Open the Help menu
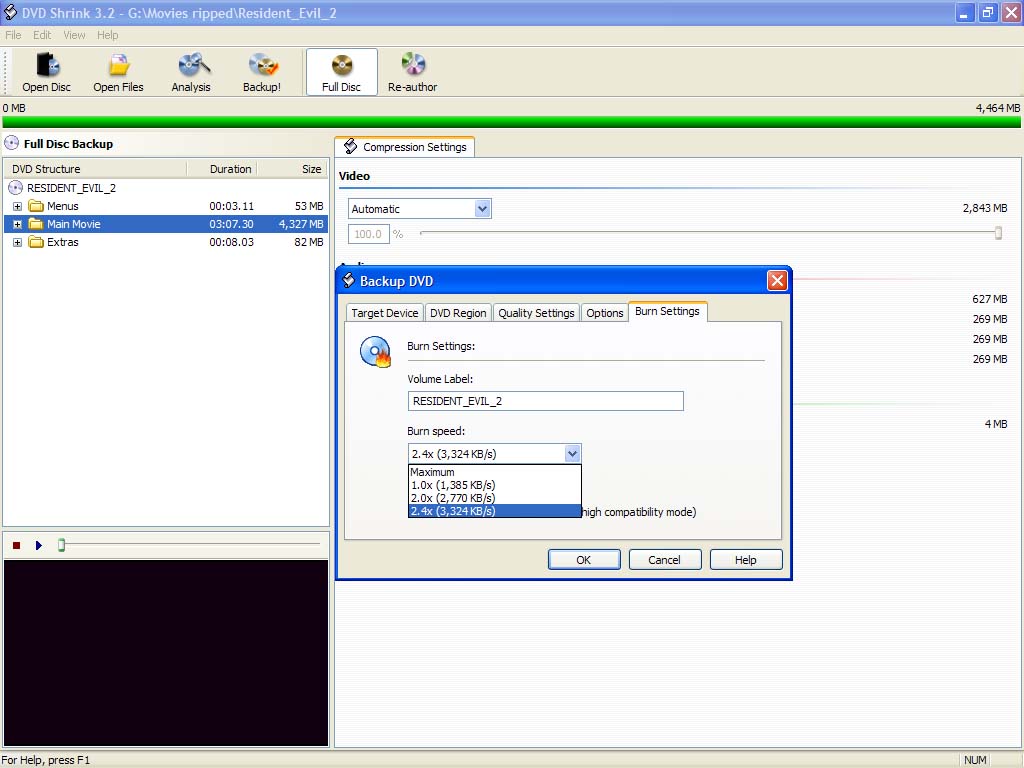 [x=108, y=35]
